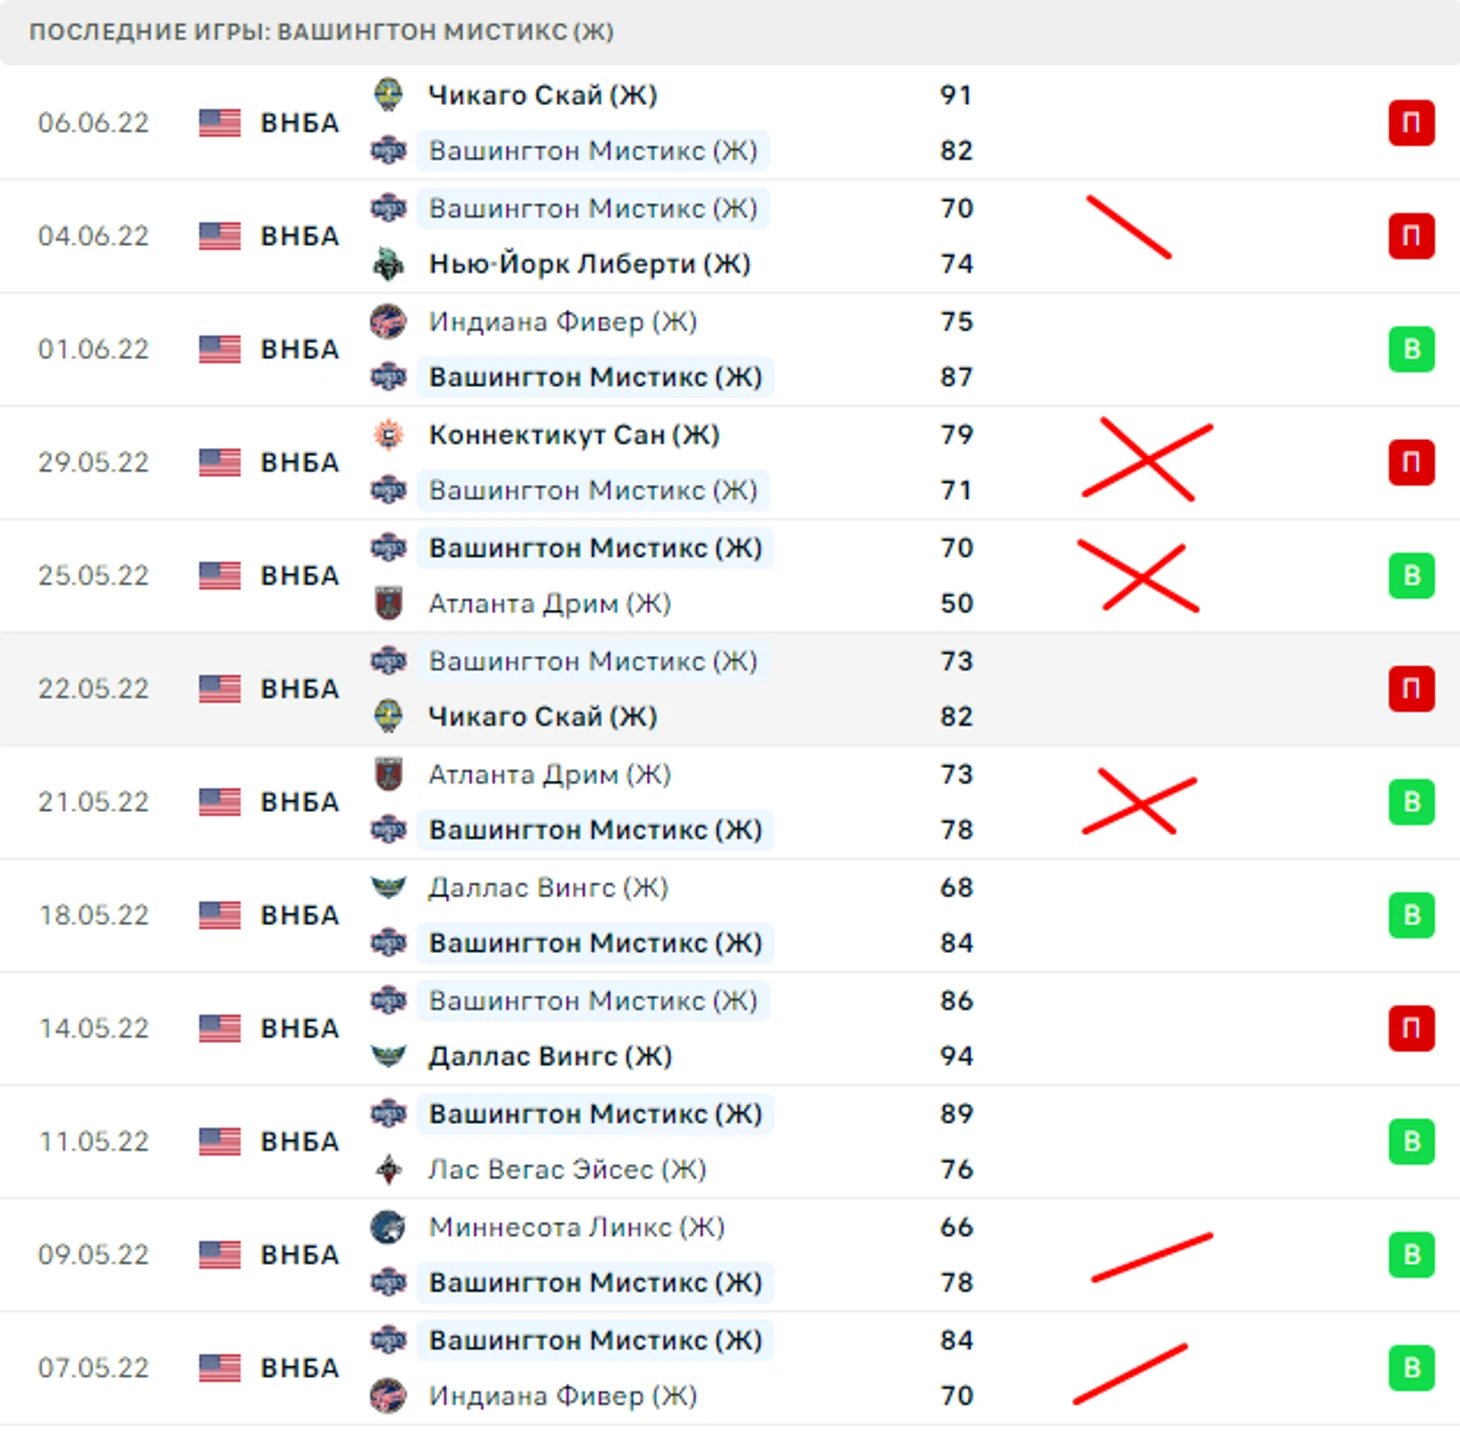This screenshot has height=1432, width=1460.
Task: Select the green В win badge for 18.05.22
Action: [1411, 915]
